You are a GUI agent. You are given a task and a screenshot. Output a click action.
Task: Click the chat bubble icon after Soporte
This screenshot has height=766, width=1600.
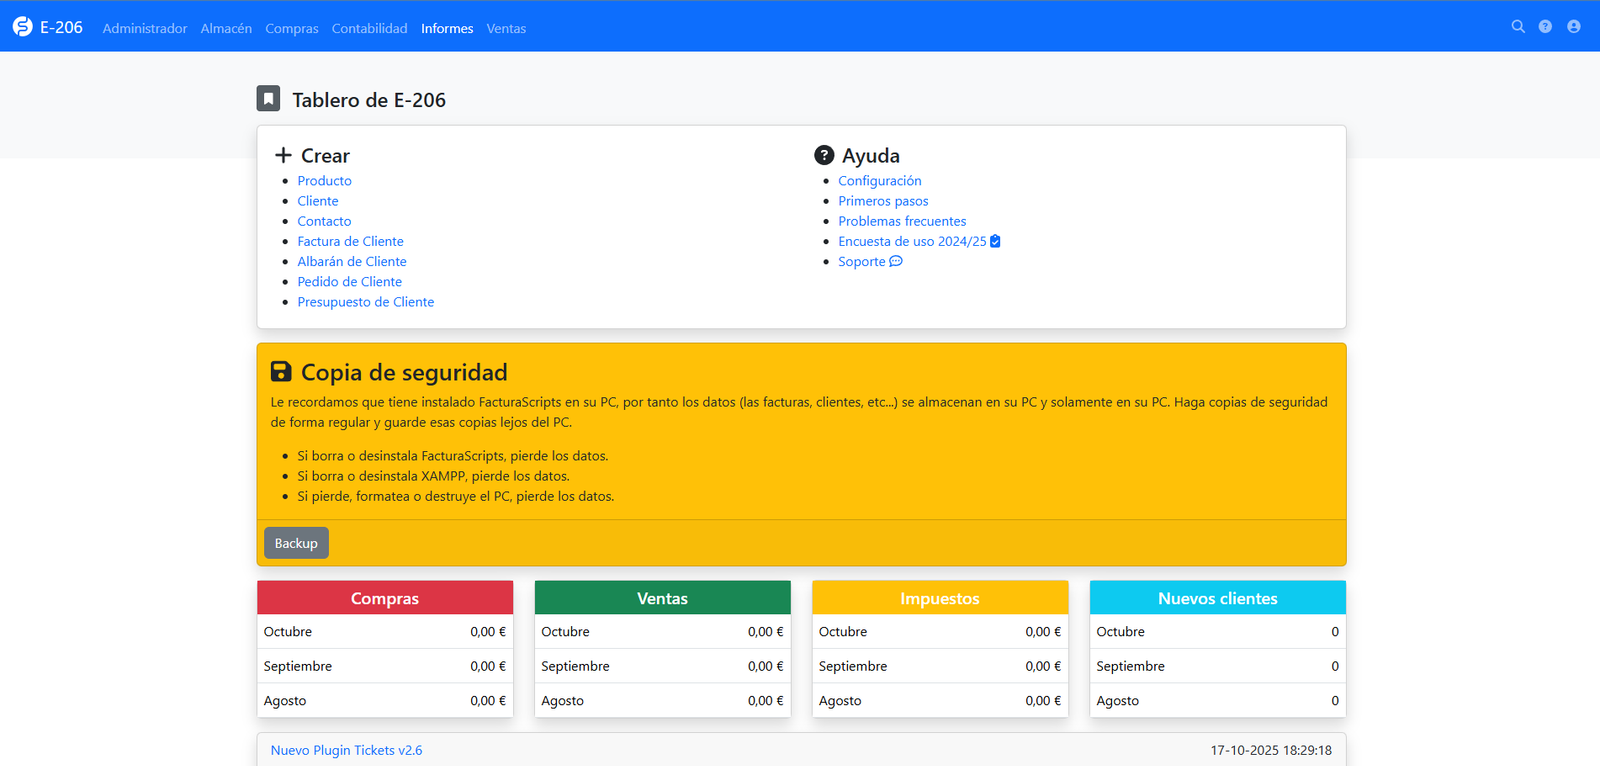click(896, 262)
